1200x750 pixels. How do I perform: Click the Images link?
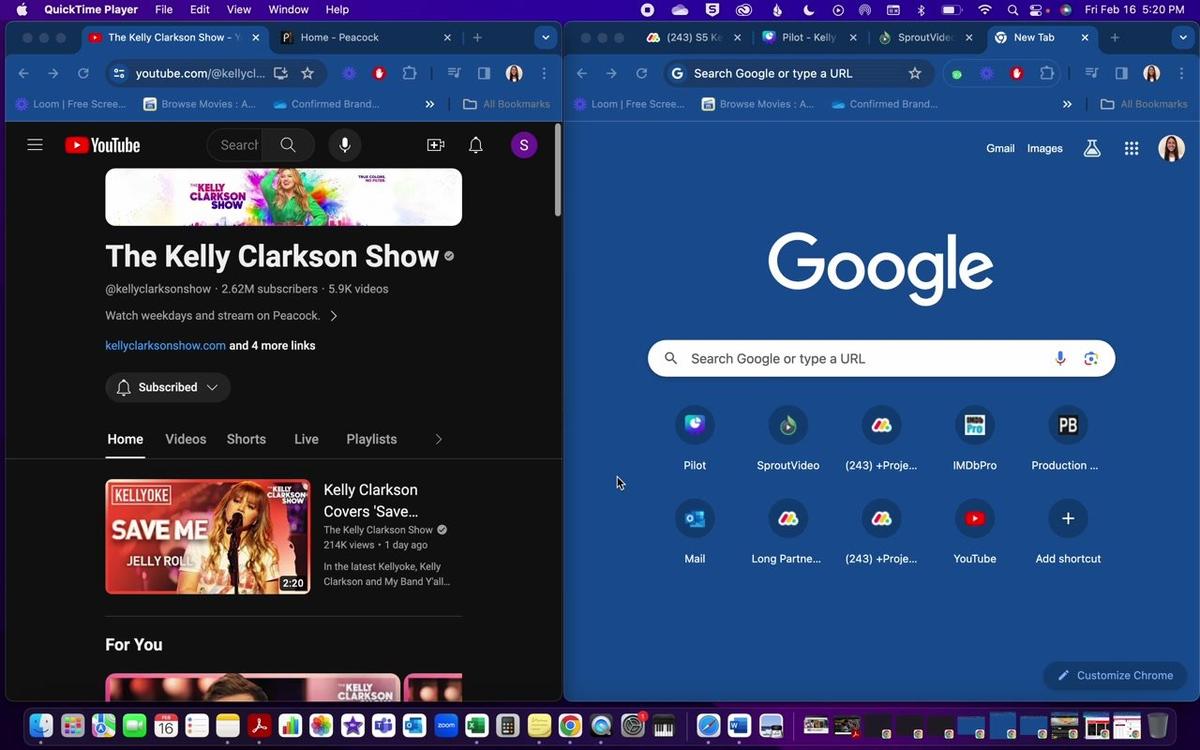pyautogui.click(x=1045, y=148)
